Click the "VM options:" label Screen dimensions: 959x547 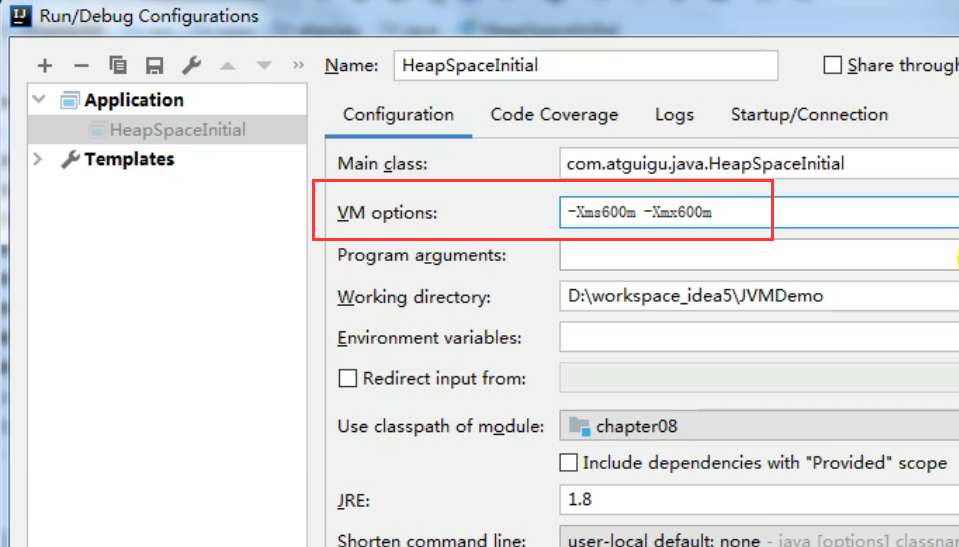387,213
